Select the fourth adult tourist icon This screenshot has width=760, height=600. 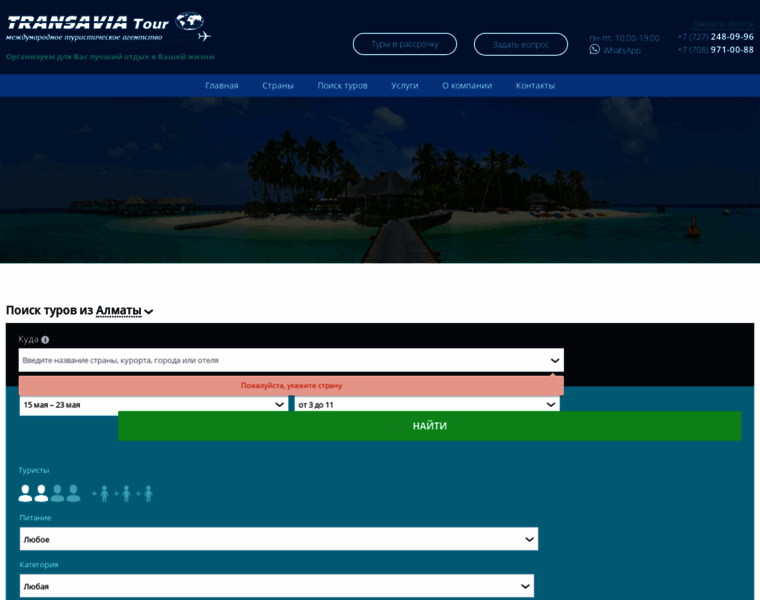(x=73, y=493)
